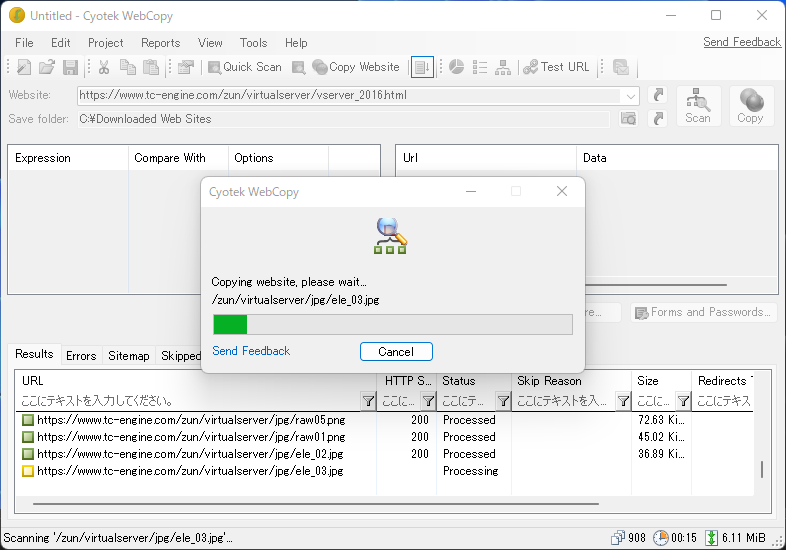
Task: Click the URL column filter text box
Action: (x=190, y=401)
